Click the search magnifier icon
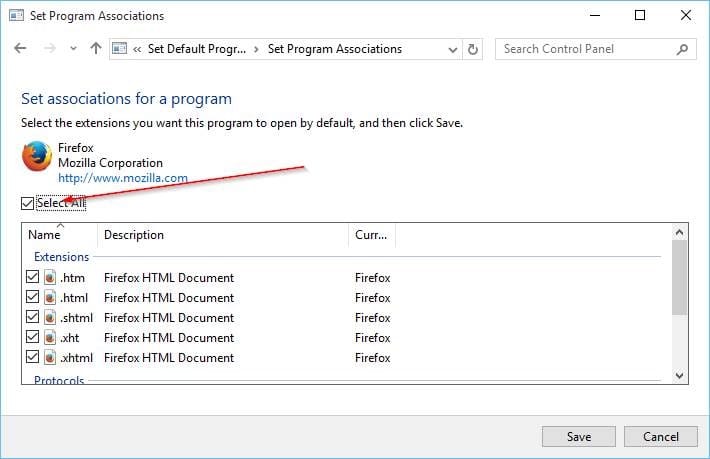The height and width of the screenshot is (459, 710). pos(682,49)
